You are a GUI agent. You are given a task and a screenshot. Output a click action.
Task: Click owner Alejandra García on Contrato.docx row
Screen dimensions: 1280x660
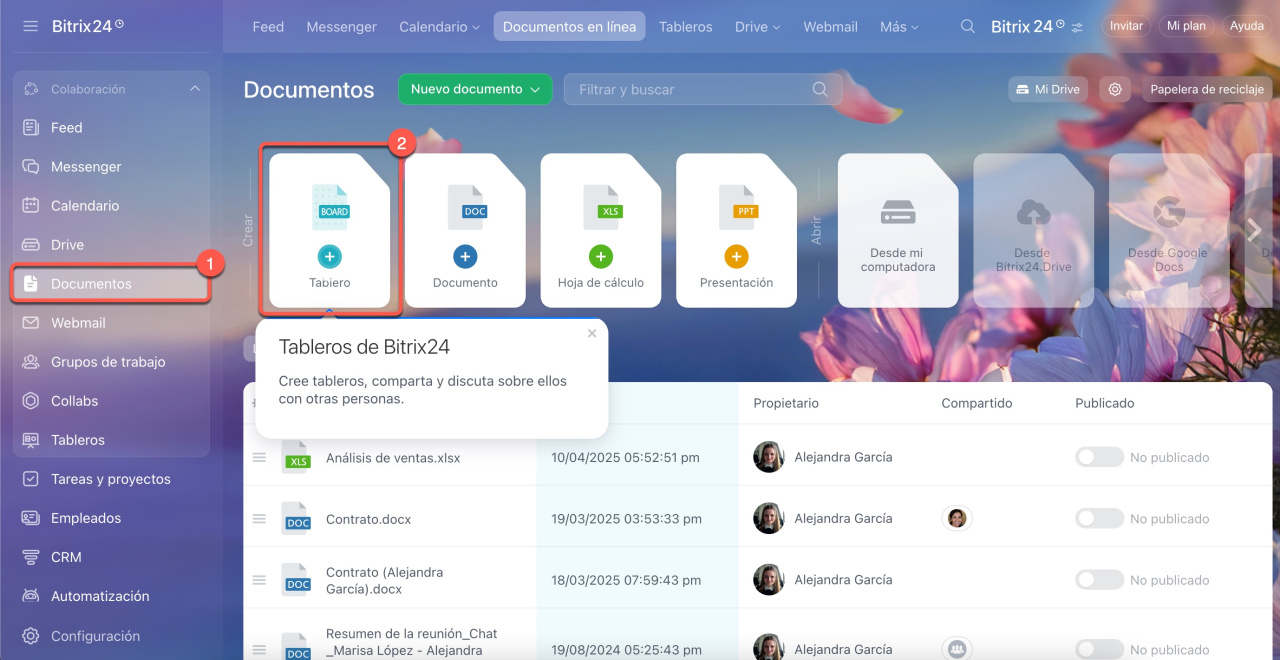843,519
